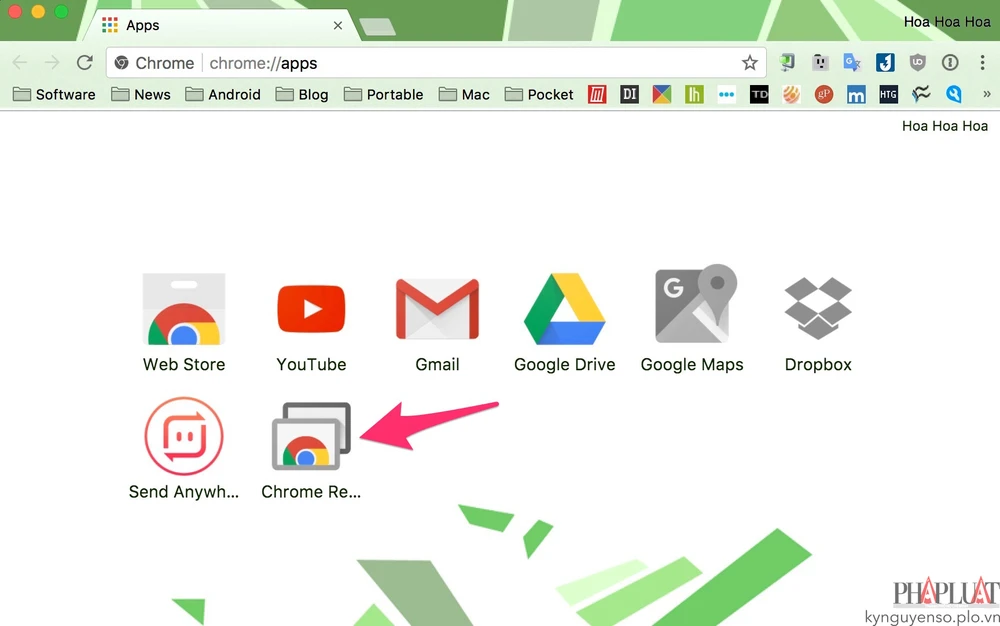This screenshot has width=1000, height=626.
Task: Open the Web Store app
Action: [184, 311]
